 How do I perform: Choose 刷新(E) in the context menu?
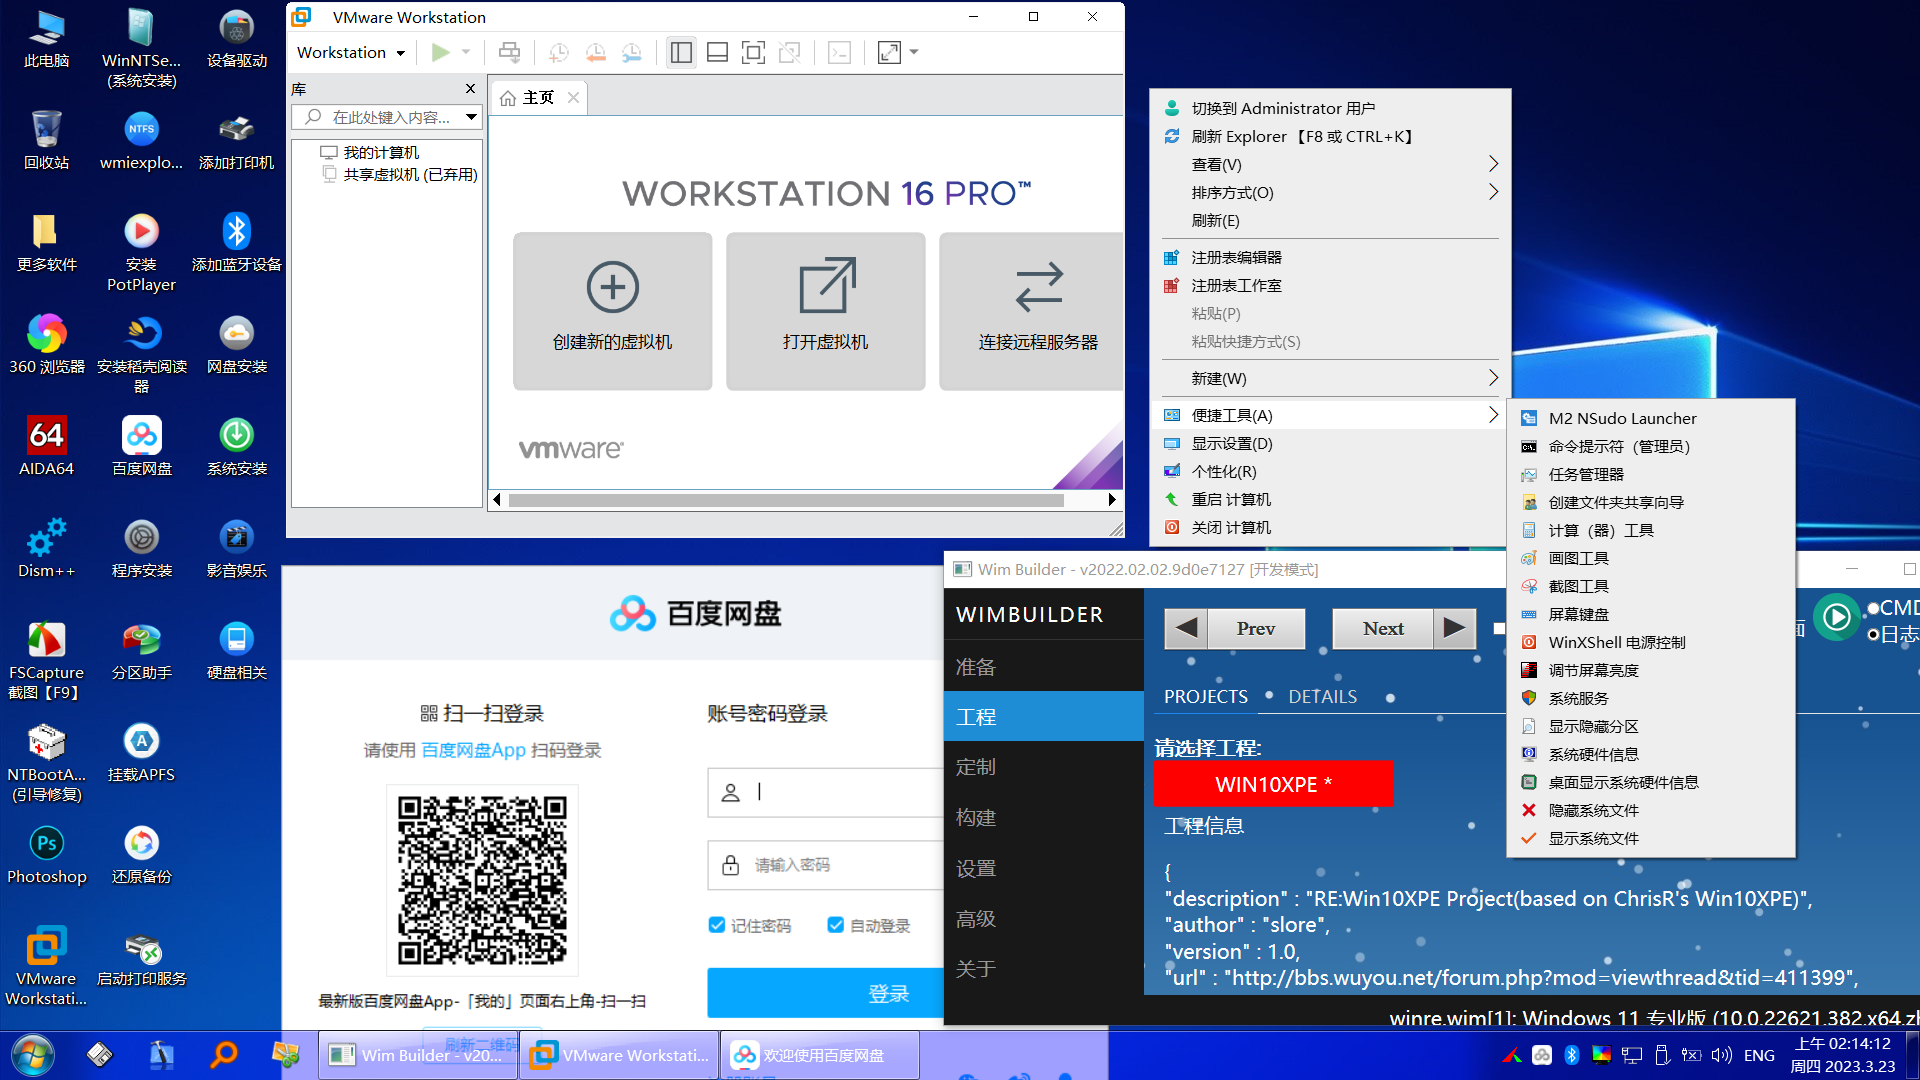[1330, 220]
